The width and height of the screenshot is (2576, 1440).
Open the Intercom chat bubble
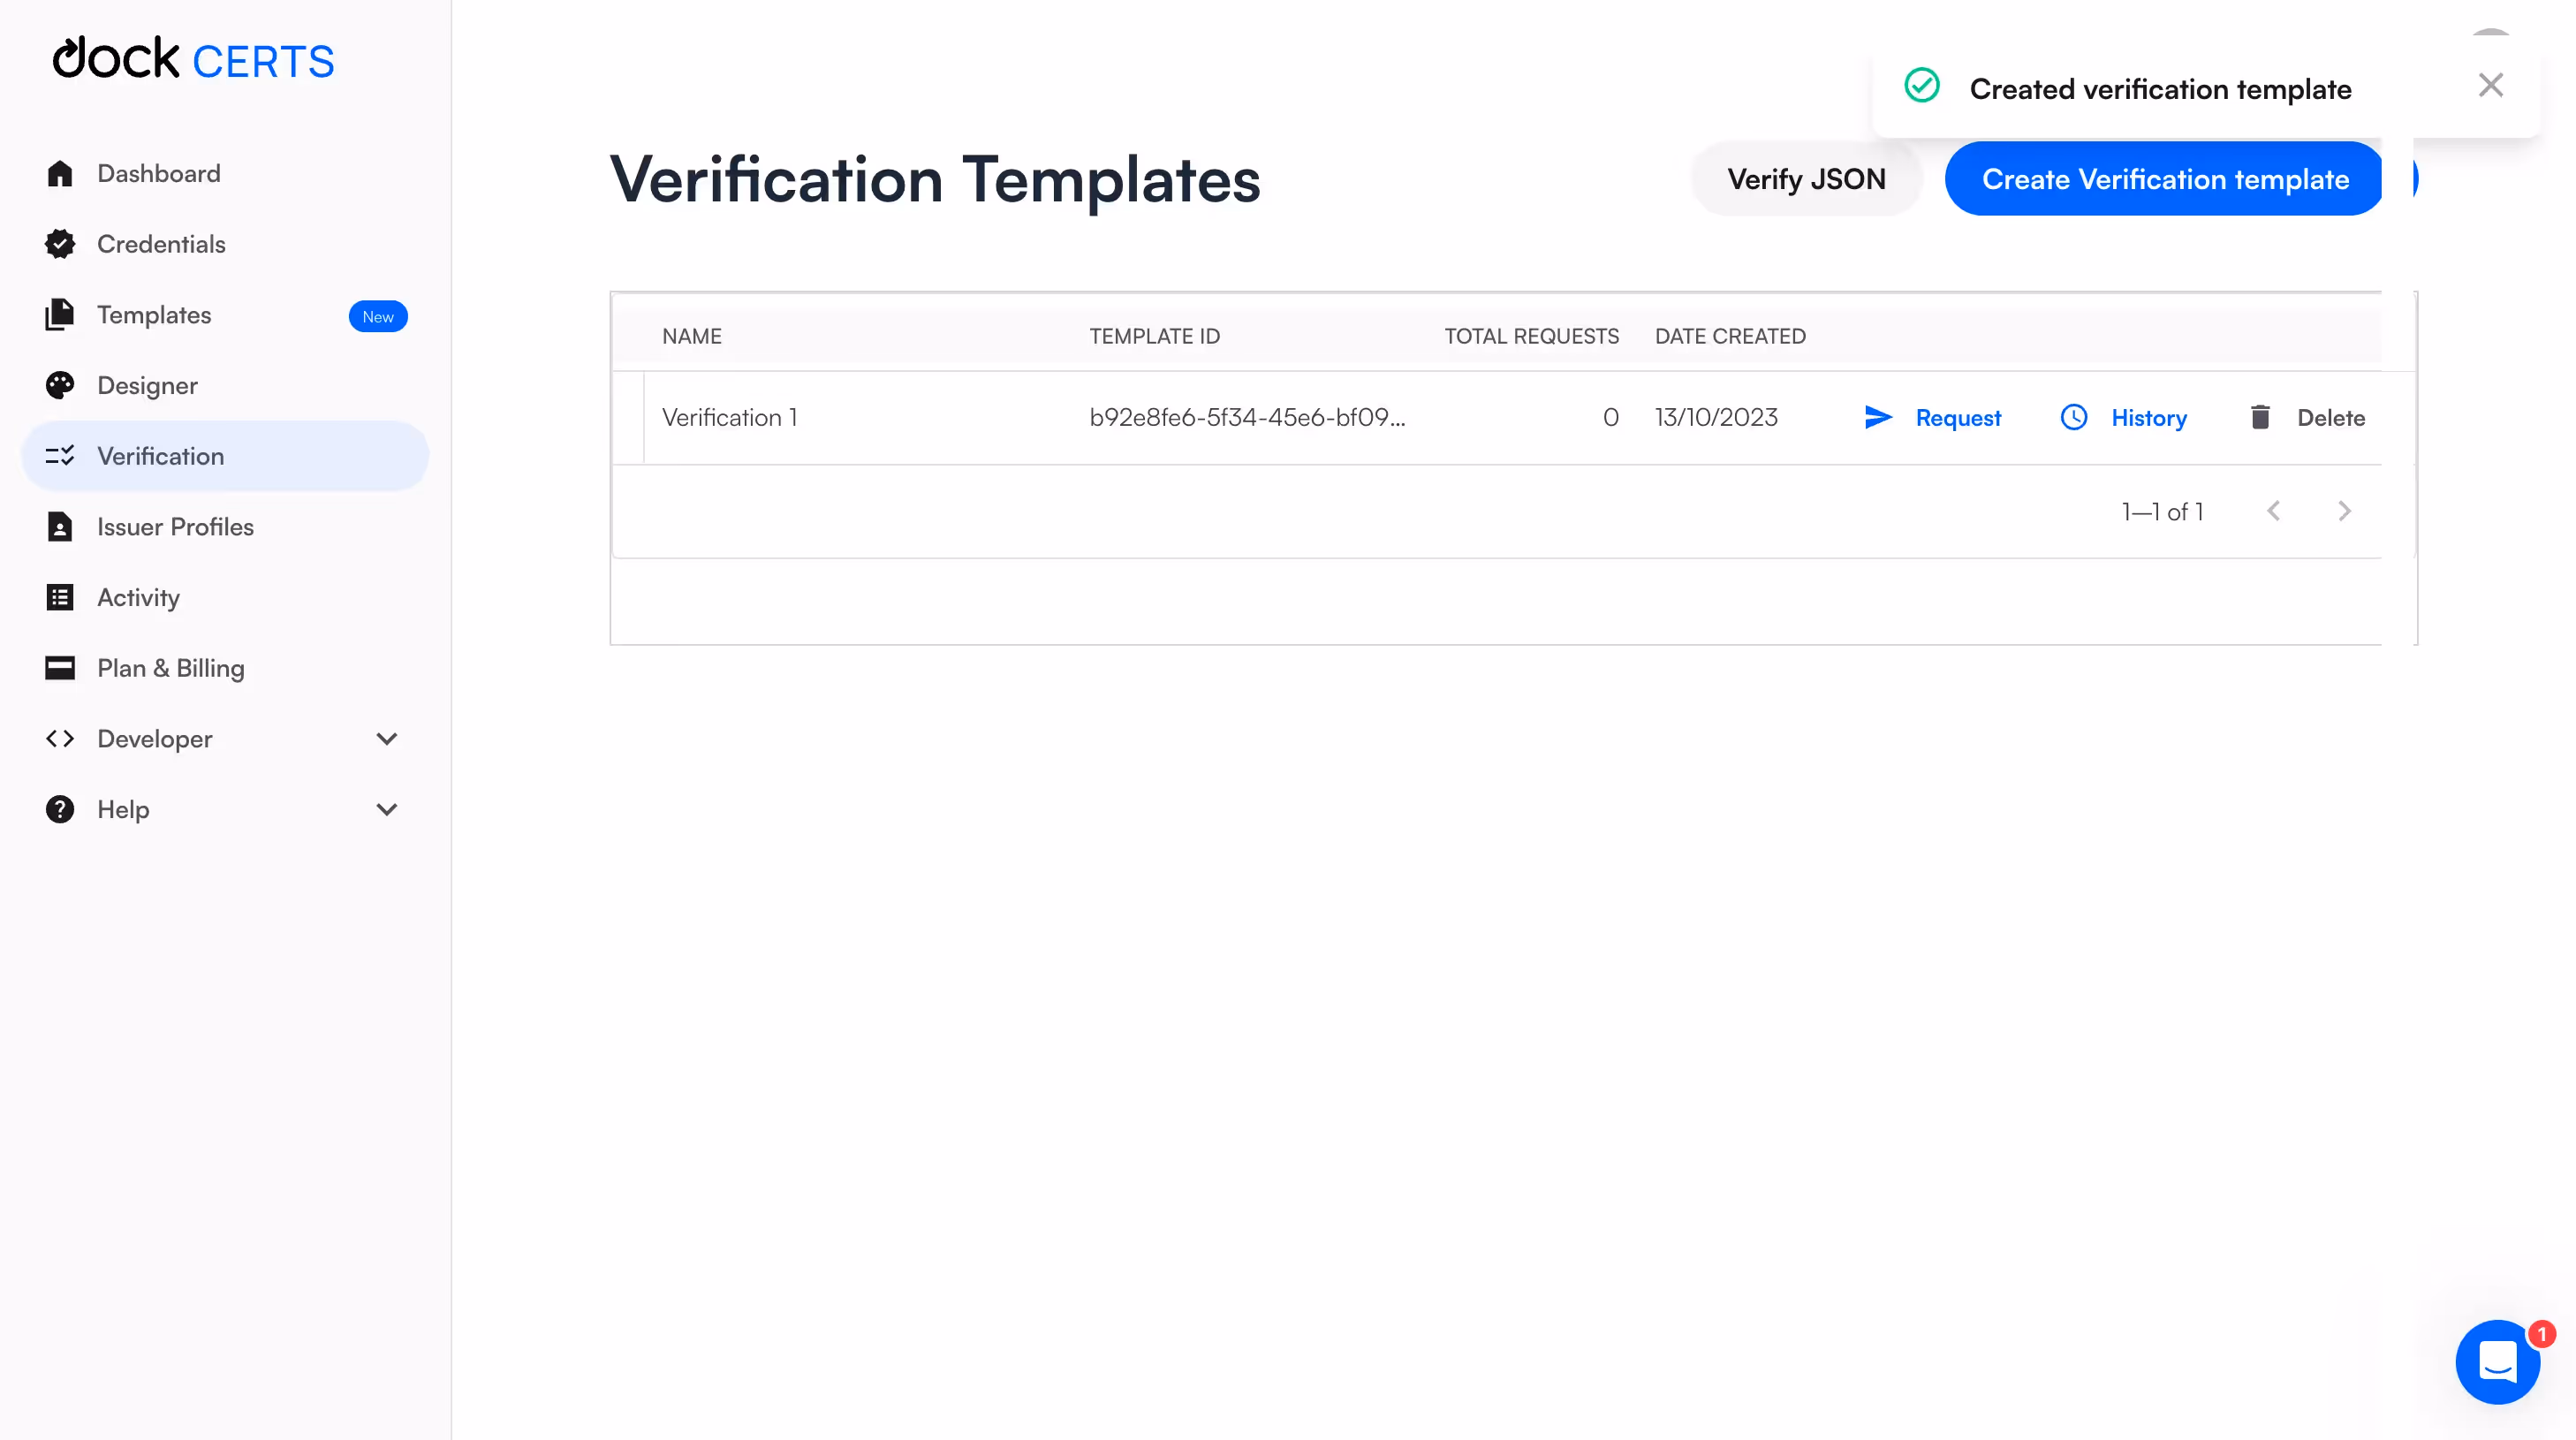[2498, 1362]
